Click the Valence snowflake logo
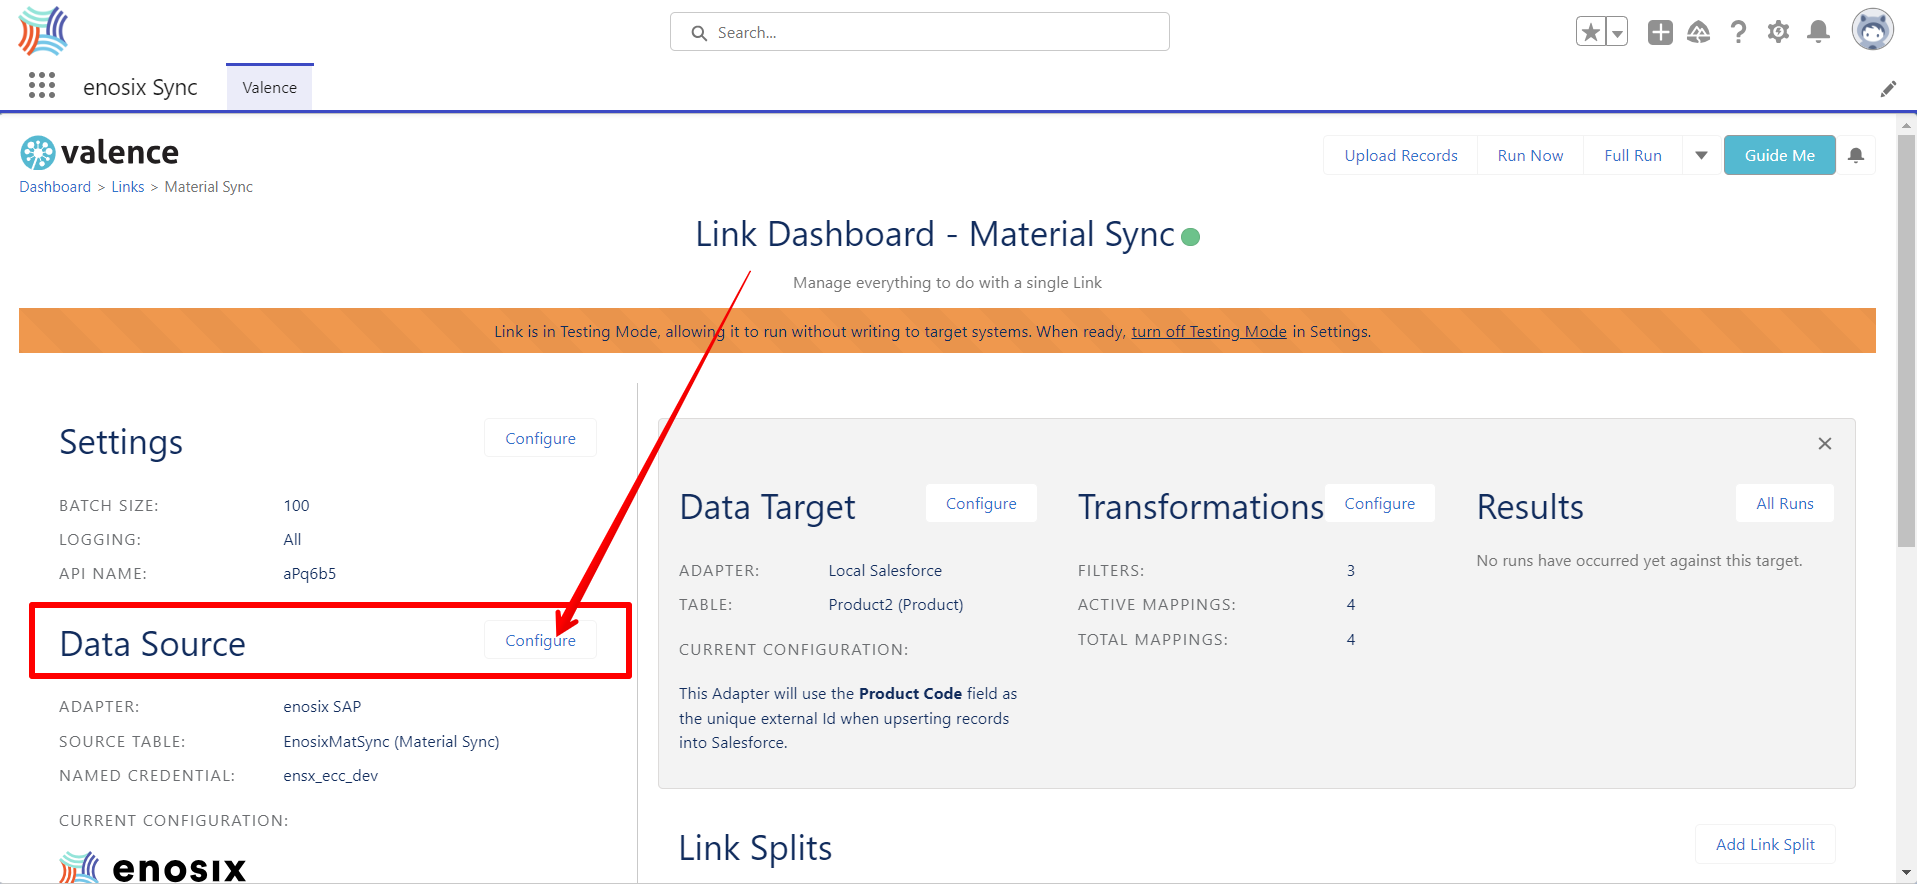Image resolution: width=1917 pixels, height=884 pixels. 38,153
